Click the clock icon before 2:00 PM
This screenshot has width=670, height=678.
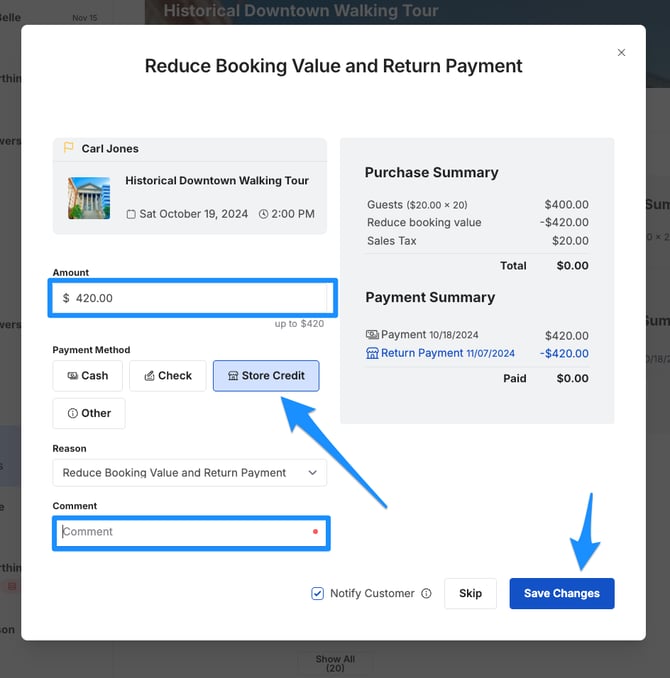tap(263, 214)
